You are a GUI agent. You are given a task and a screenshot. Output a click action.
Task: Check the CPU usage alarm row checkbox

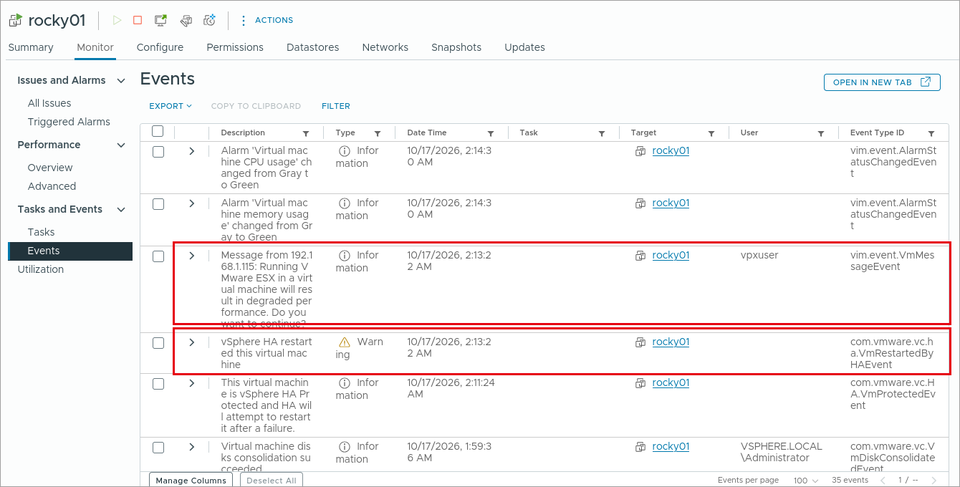pos(158,151)
